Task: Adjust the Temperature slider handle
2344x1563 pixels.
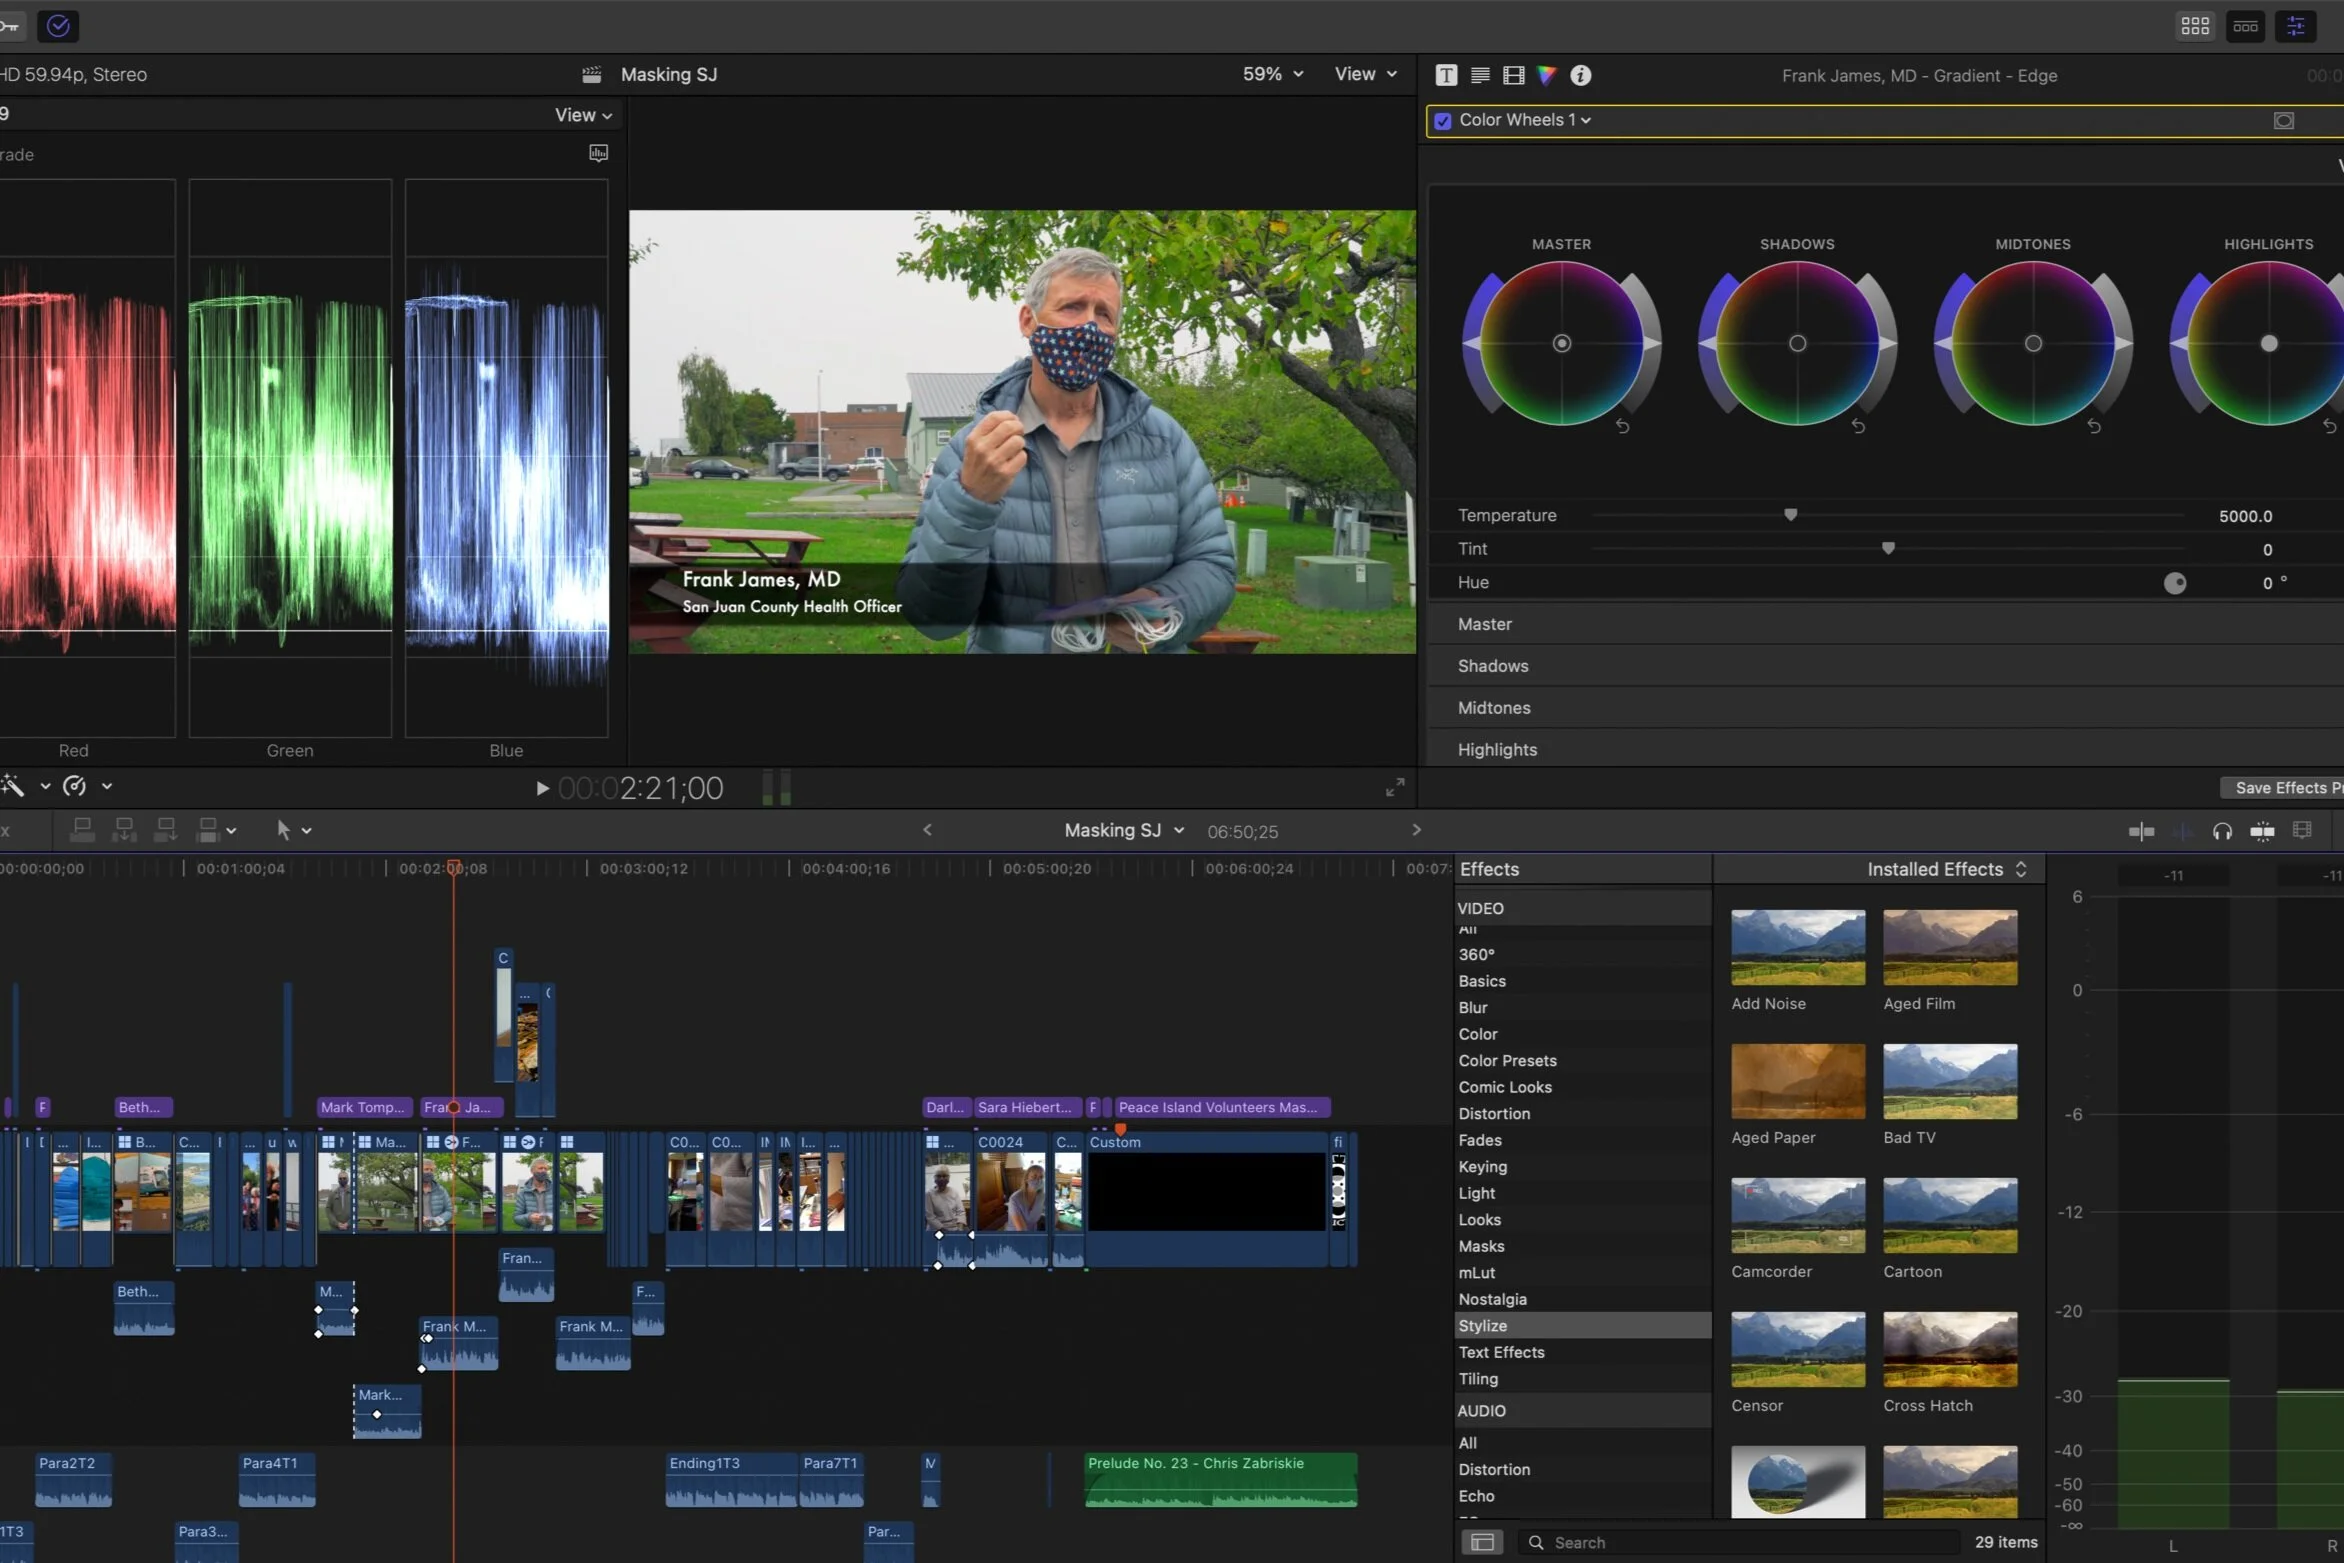Action: 1791,515
